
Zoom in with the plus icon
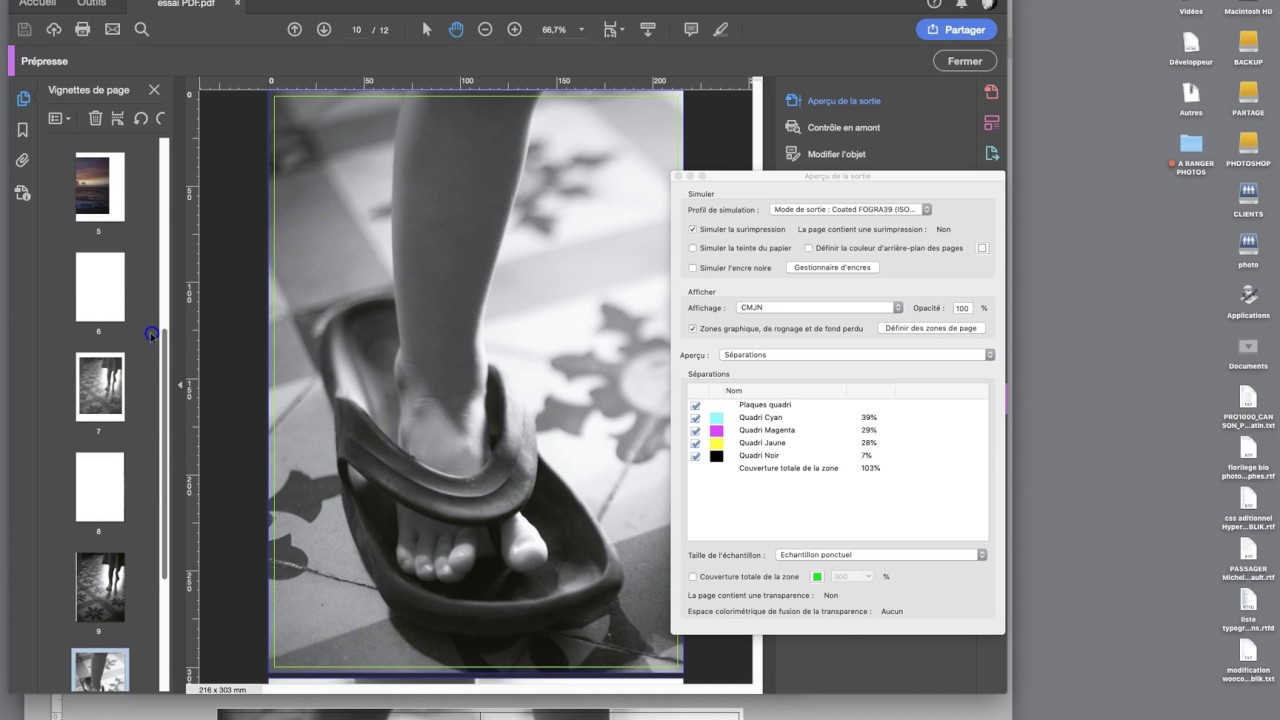pyautogui.click(x=514, y=30)
